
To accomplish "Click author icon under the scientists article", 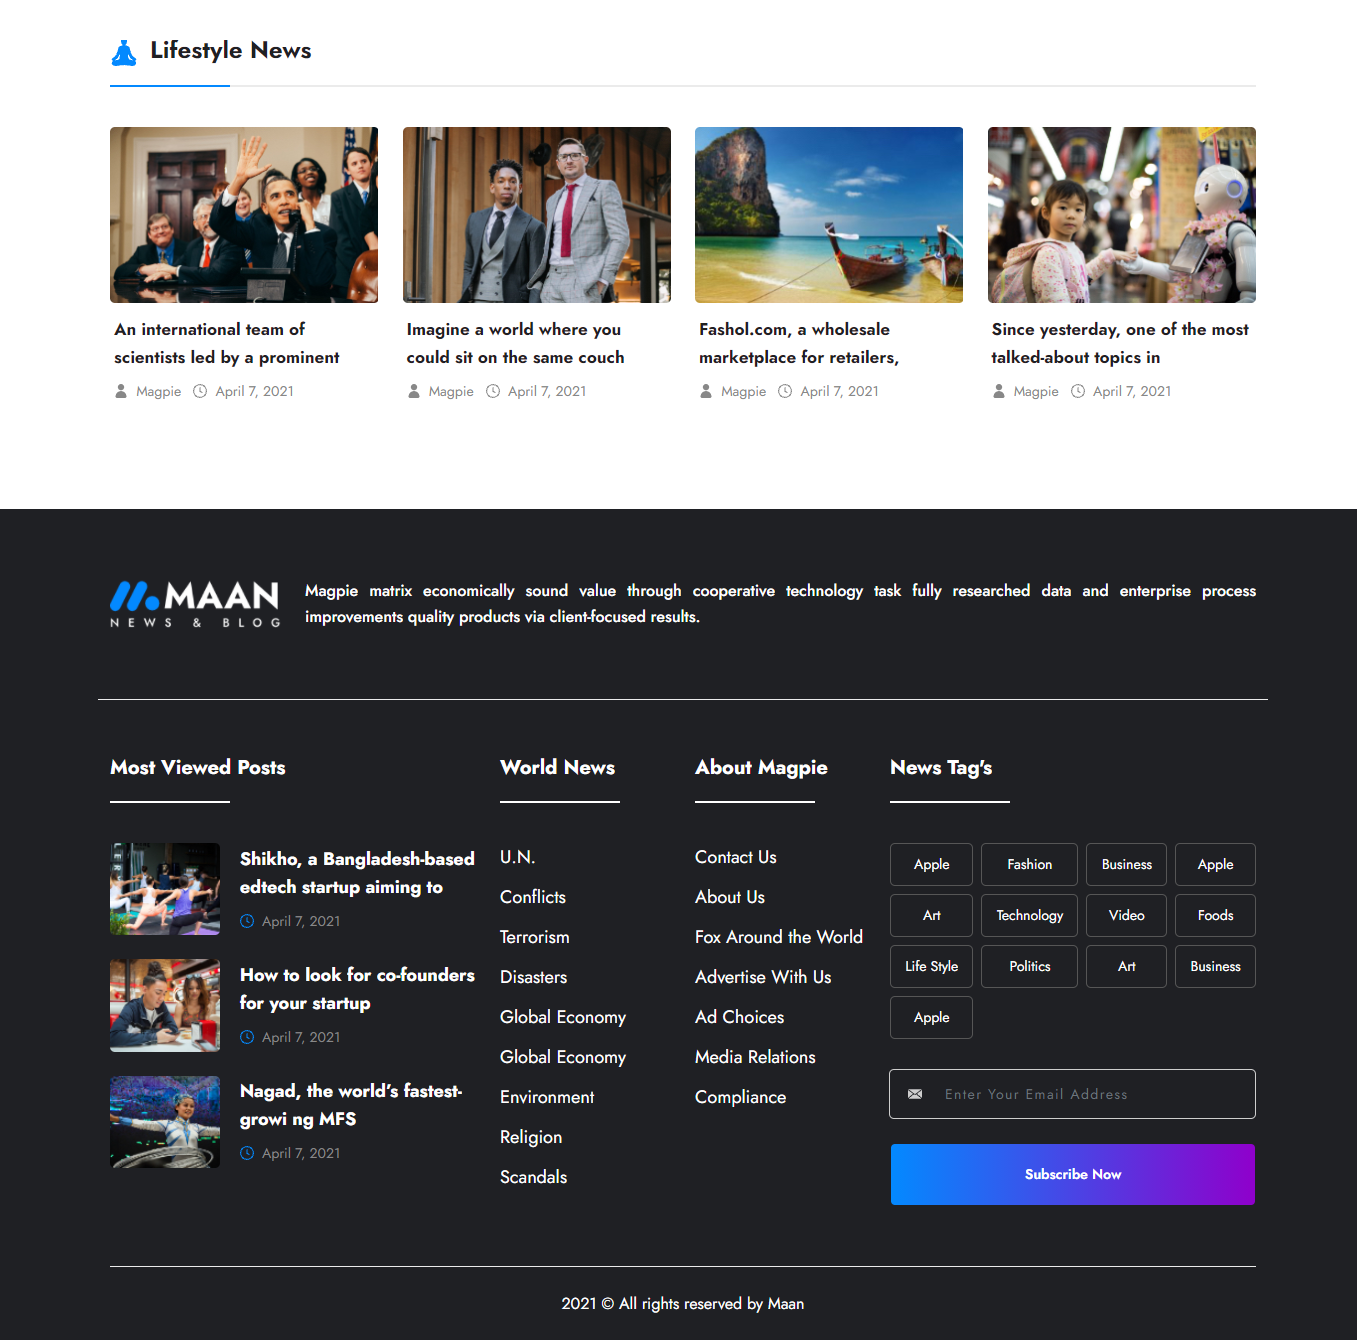I will (121, 391).
